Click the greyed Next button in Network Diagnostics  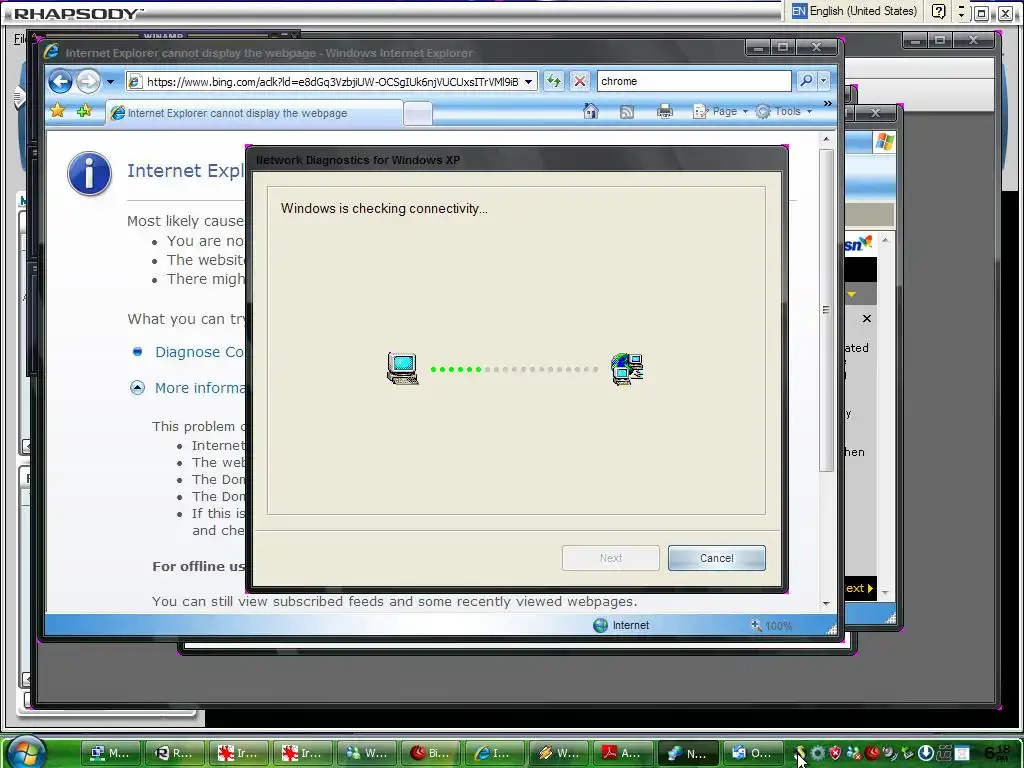611,558
